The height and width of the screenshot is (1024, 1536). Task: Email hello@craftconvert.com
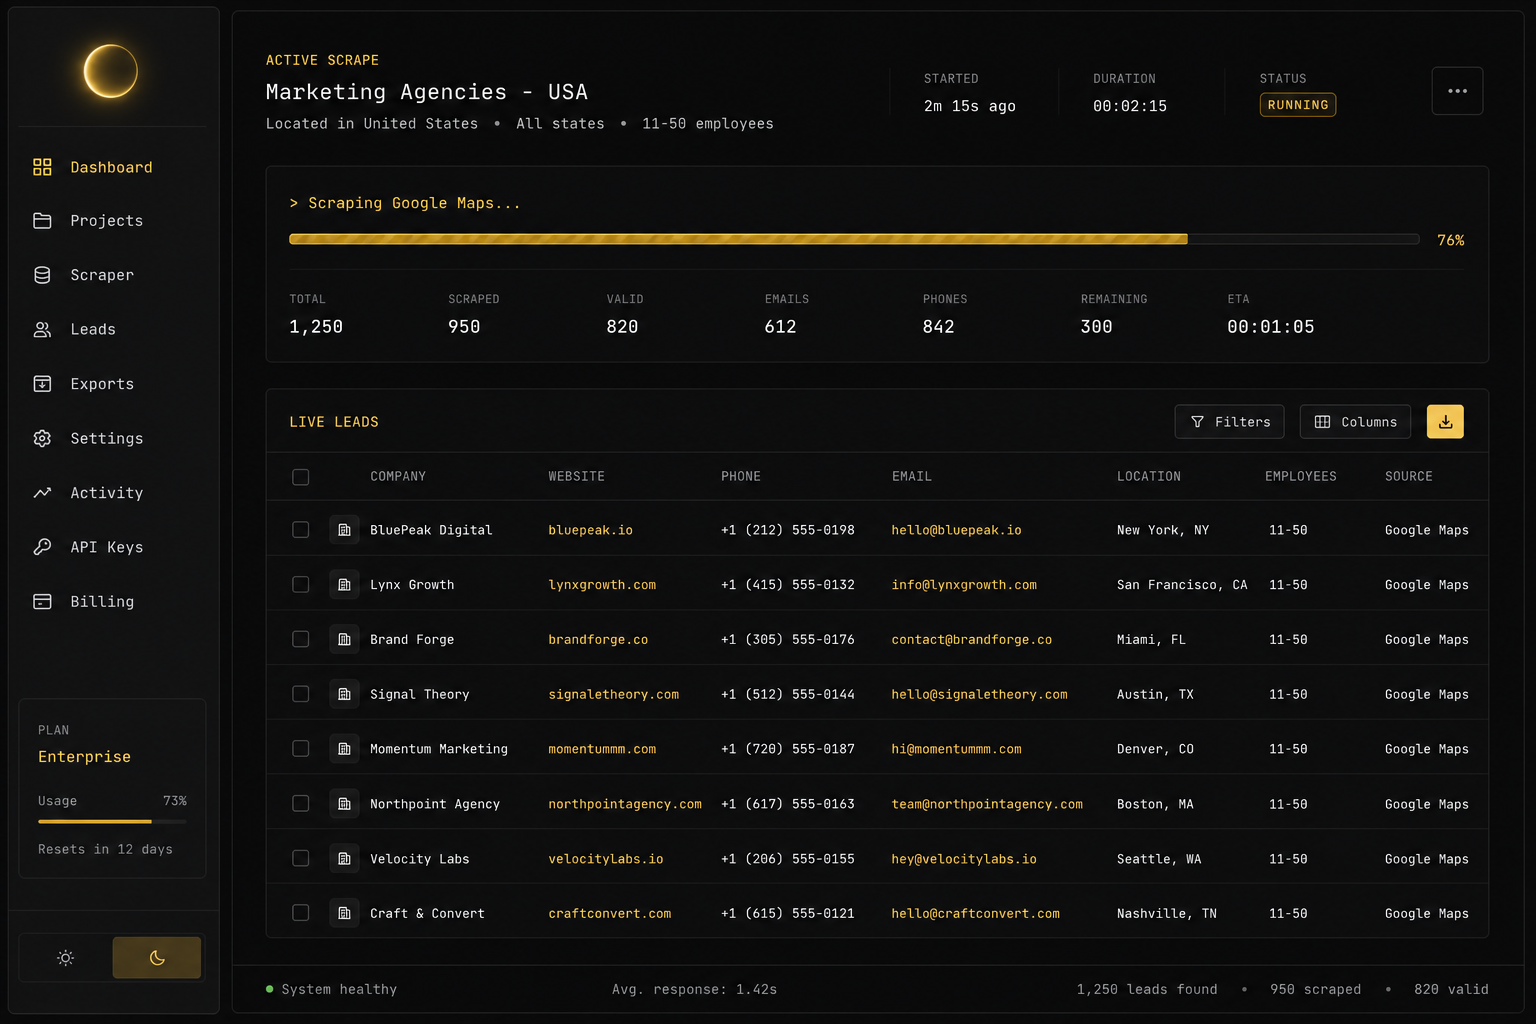[975, 913]
